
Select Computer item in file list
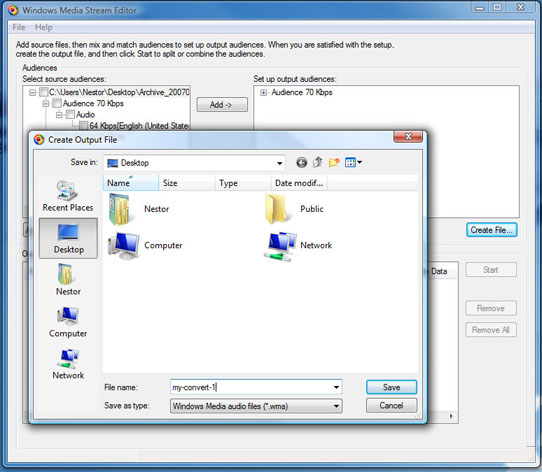coord(145,246)
